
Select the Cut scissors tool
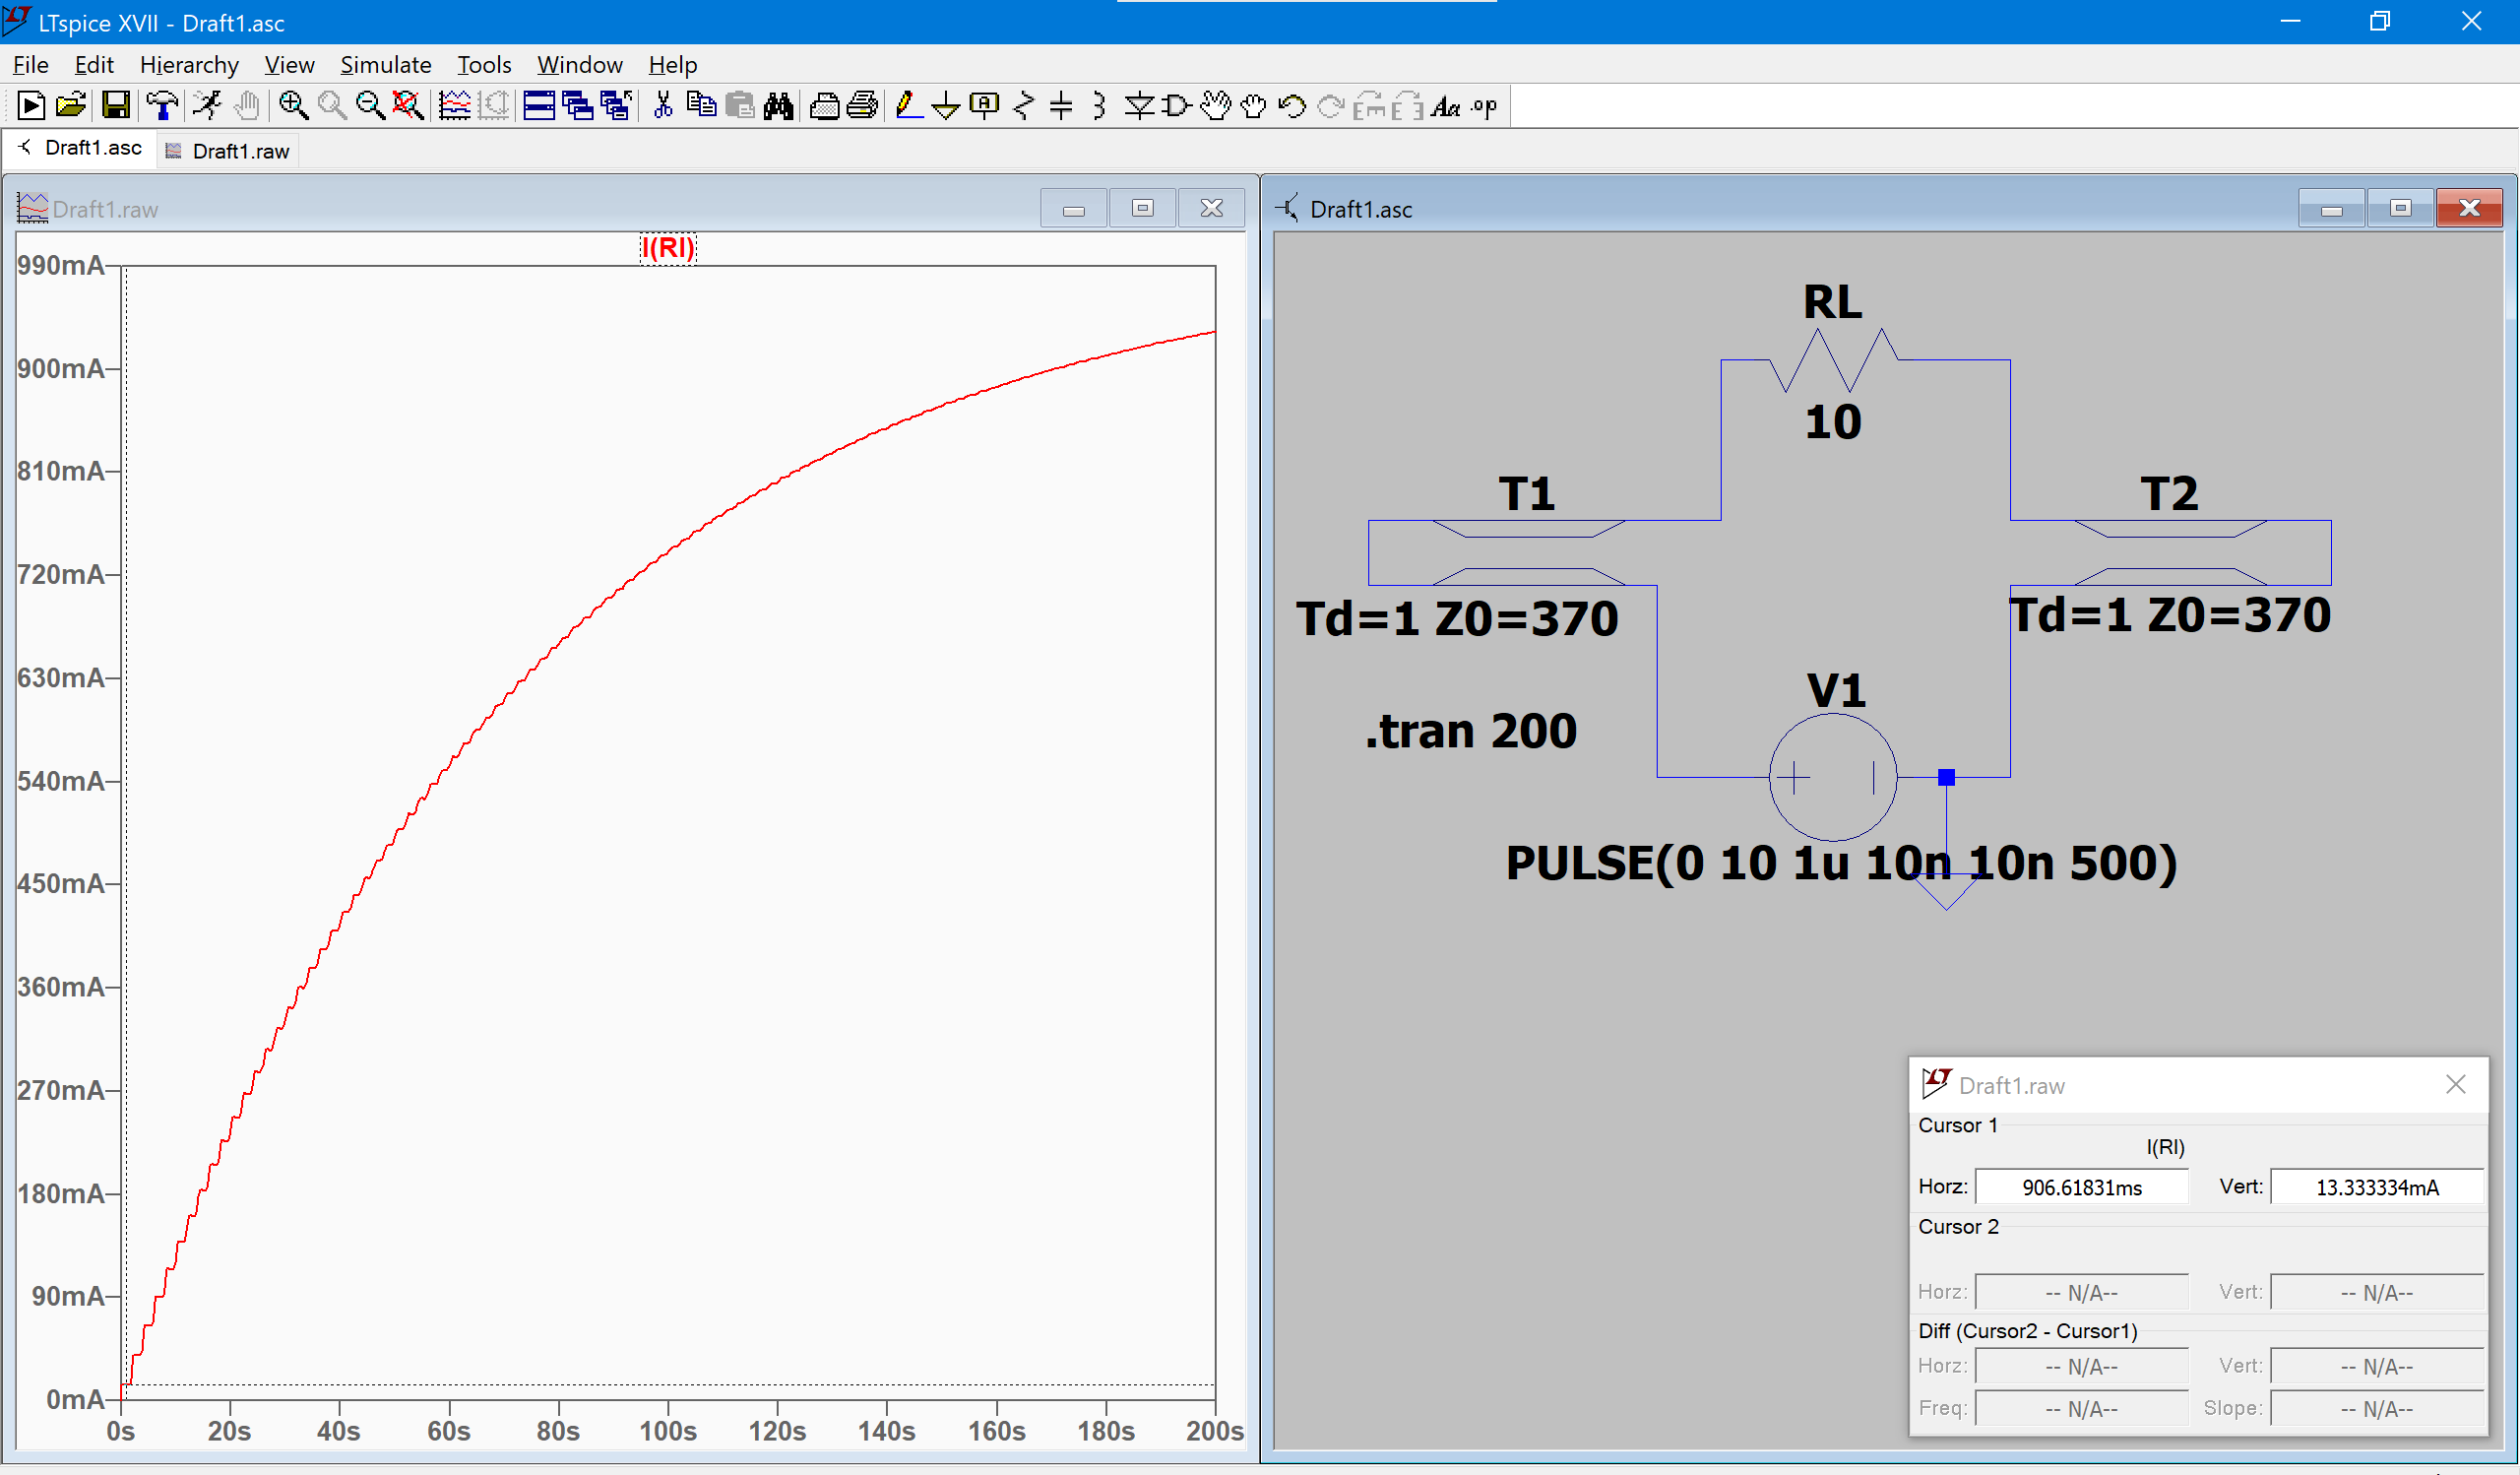click(663, 105)
